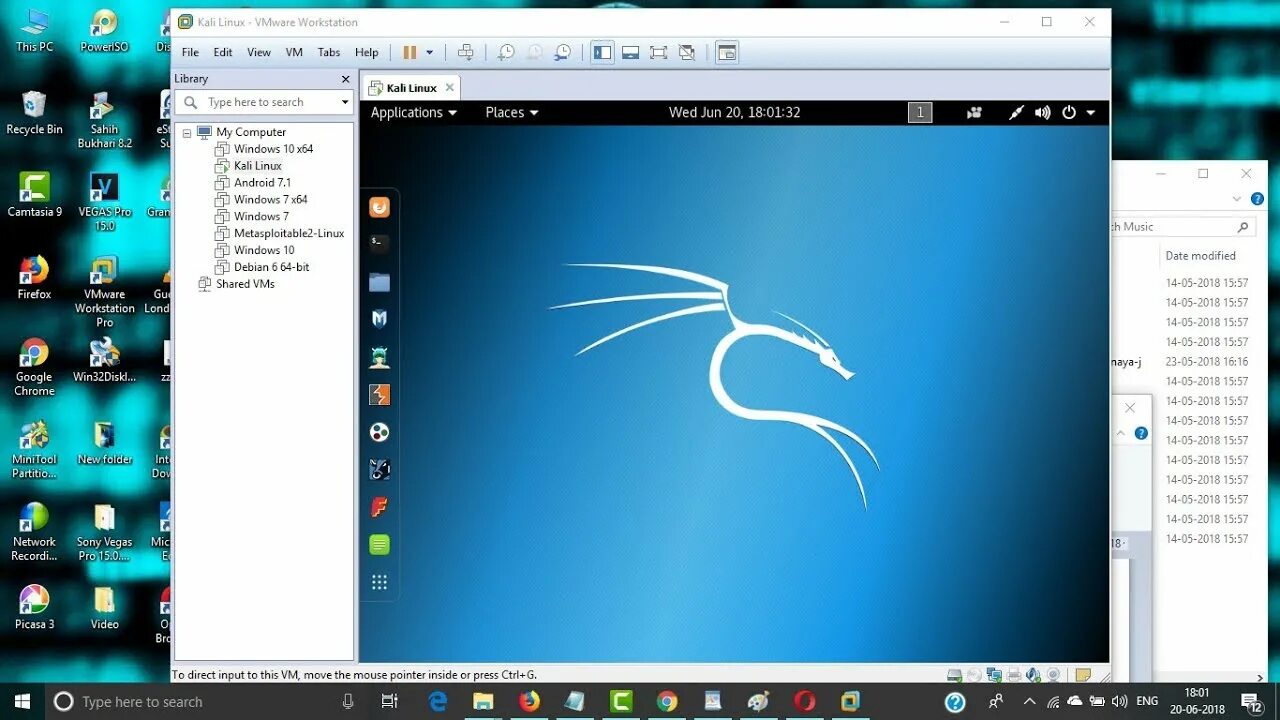
Task: Open the View menu in VMware
Action: pos(259,52)
